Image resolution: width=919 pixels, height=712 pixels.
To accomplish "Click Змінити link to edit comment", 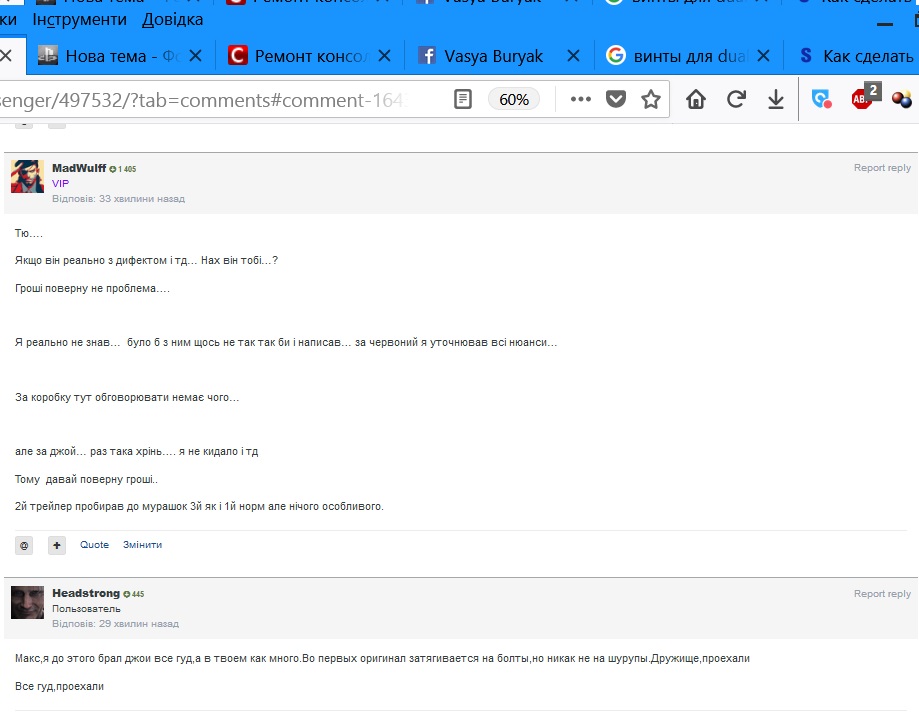I will 142,545.
